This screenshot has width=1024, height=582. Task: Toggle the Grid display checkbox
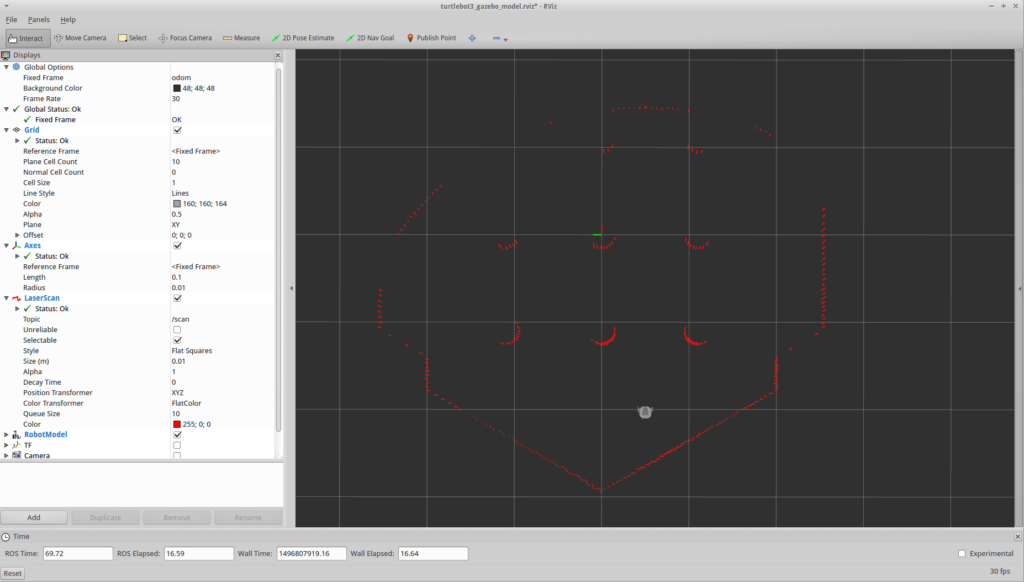click(x=177, y=130)
